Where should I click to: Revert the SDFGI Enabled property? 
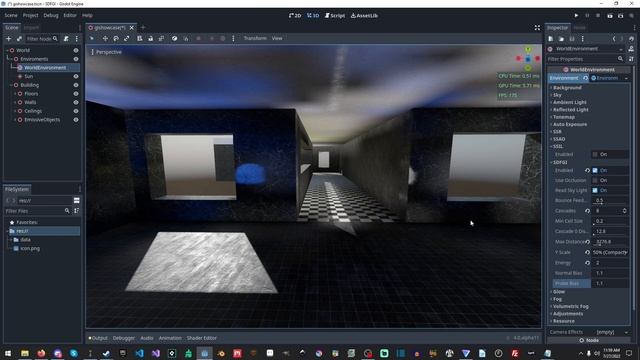pos(587,170)
